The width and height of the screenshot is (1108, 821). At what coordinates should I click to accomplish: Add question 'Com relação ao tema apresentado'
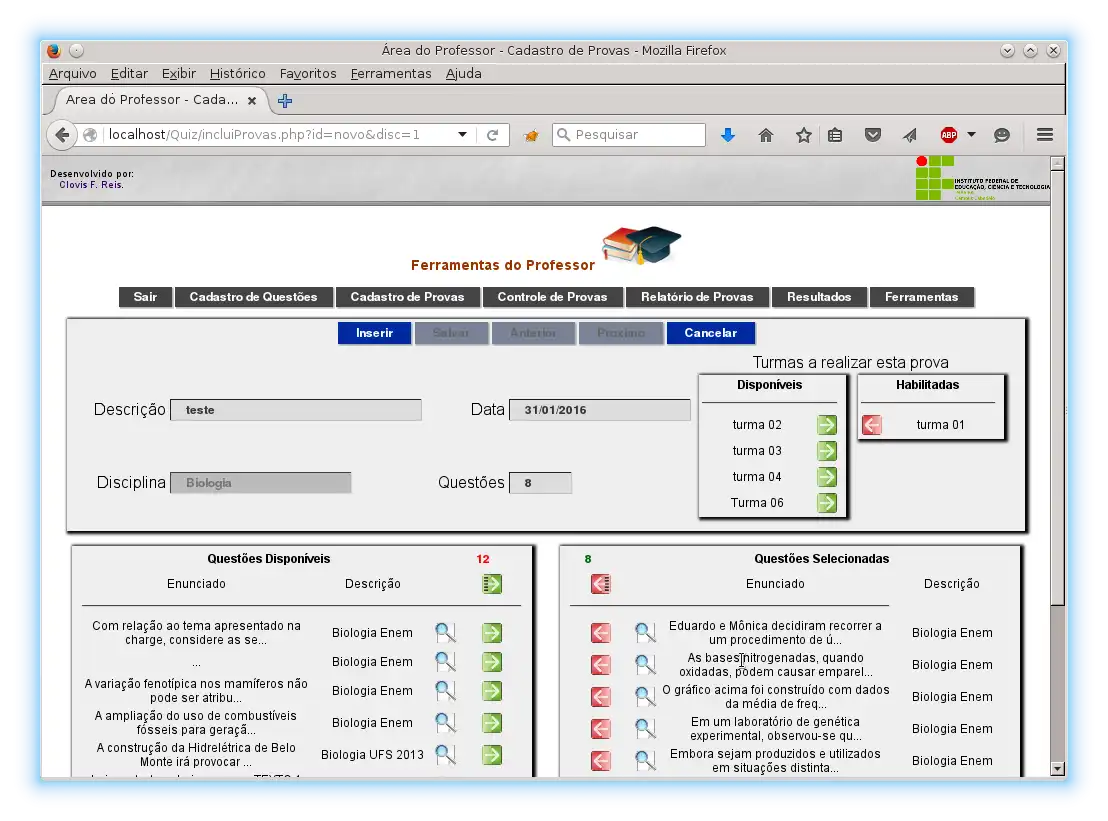coord(492,632)
